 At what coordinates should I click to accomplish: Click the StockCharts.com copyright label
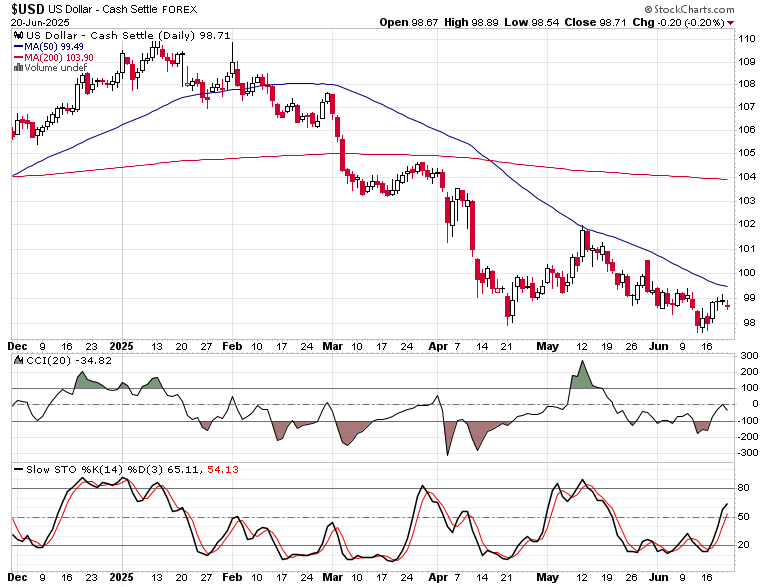(x=689, y=9)
